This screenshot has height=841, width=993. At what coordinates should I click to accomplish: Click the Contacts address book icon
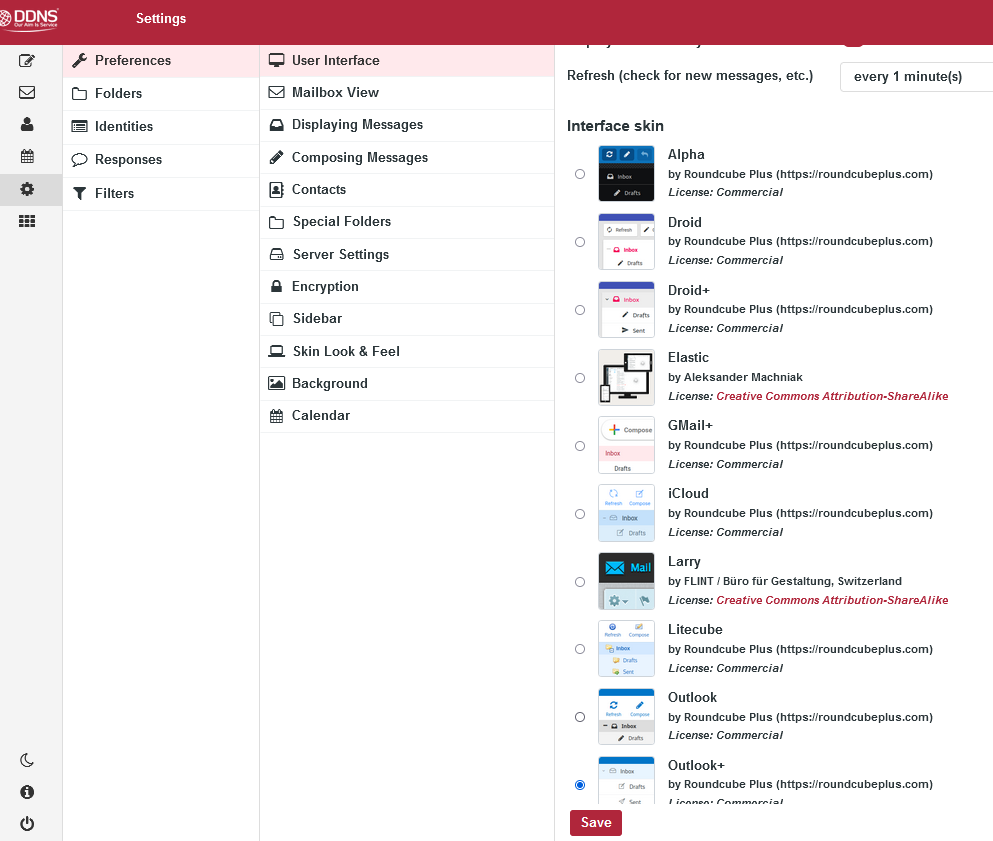pyautogui.click(x=276, y=189)
